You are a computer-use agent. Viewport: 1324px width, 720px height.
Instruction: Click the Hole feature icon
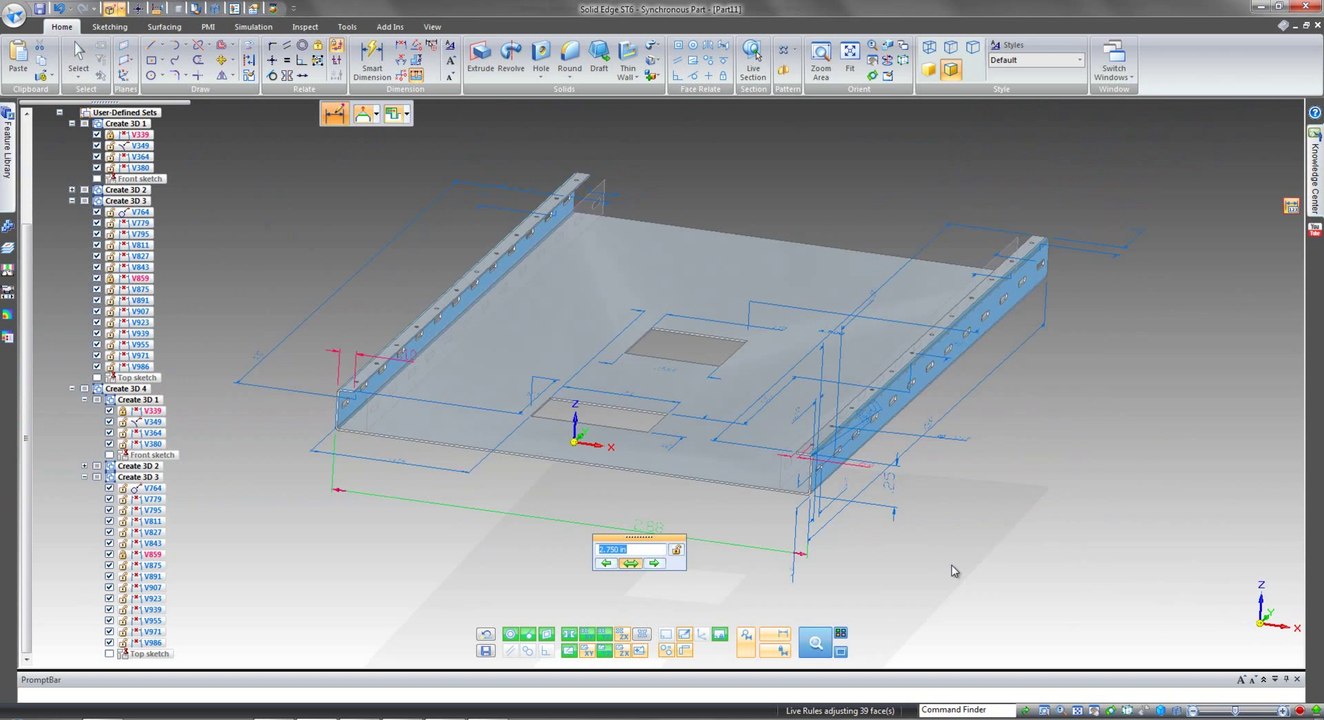click(541, 57)
